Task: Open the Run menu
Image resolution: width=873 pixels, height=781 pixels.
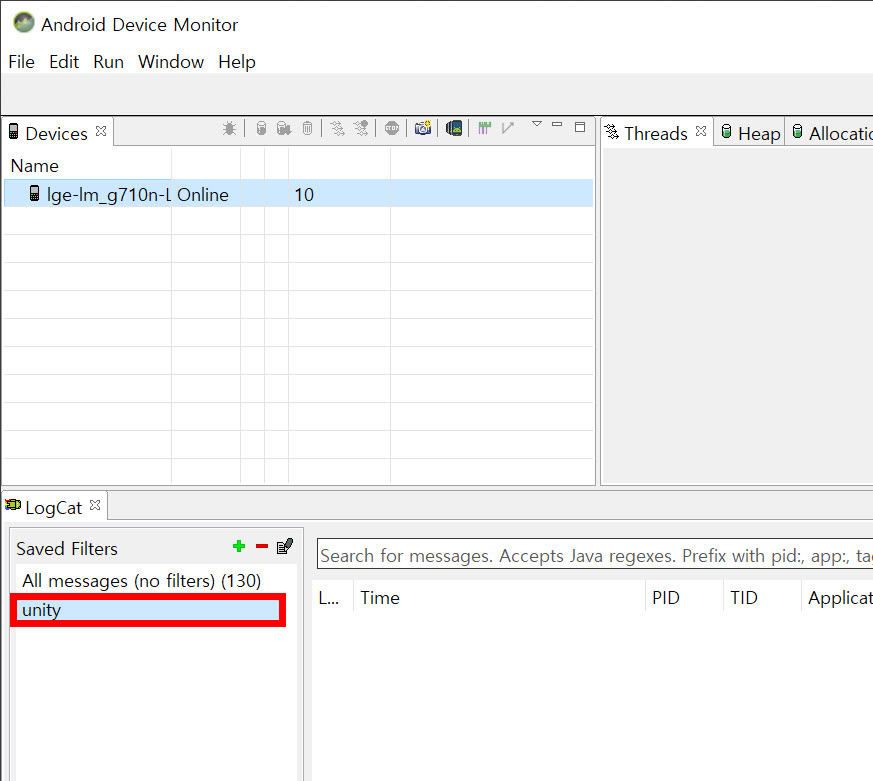Action: pos(109,62)
